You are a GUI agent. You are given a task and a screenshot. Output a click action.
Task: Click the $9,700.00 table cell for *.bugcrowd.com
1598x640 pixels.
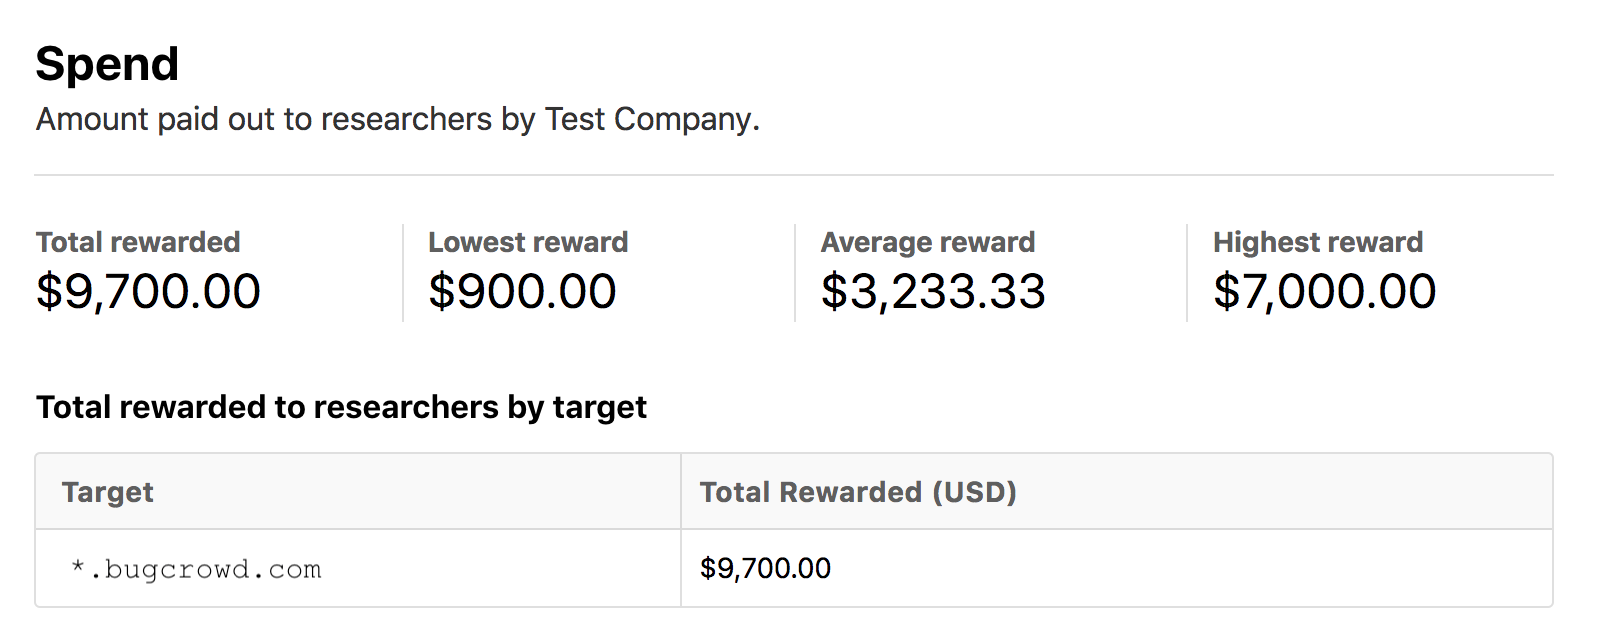point(1117,568)
